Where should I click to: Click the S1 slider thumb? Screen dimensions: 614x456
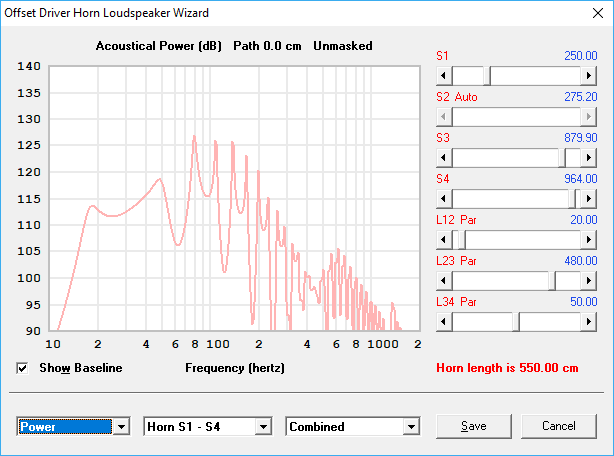click(x=487, y=76)
